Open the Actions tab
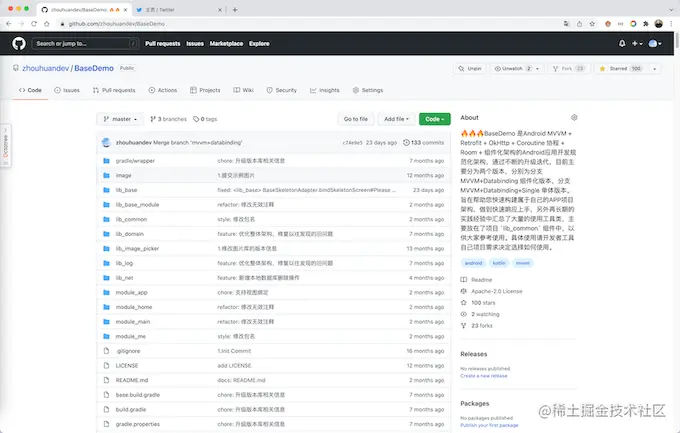 163,90
